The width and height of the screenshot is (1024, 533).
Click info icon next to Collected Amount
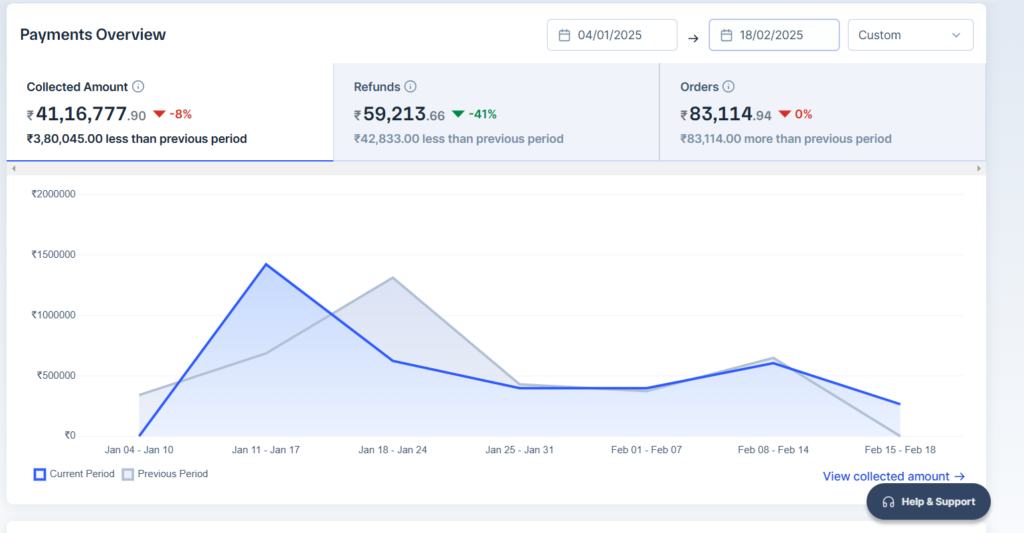(x=138, y=87)
